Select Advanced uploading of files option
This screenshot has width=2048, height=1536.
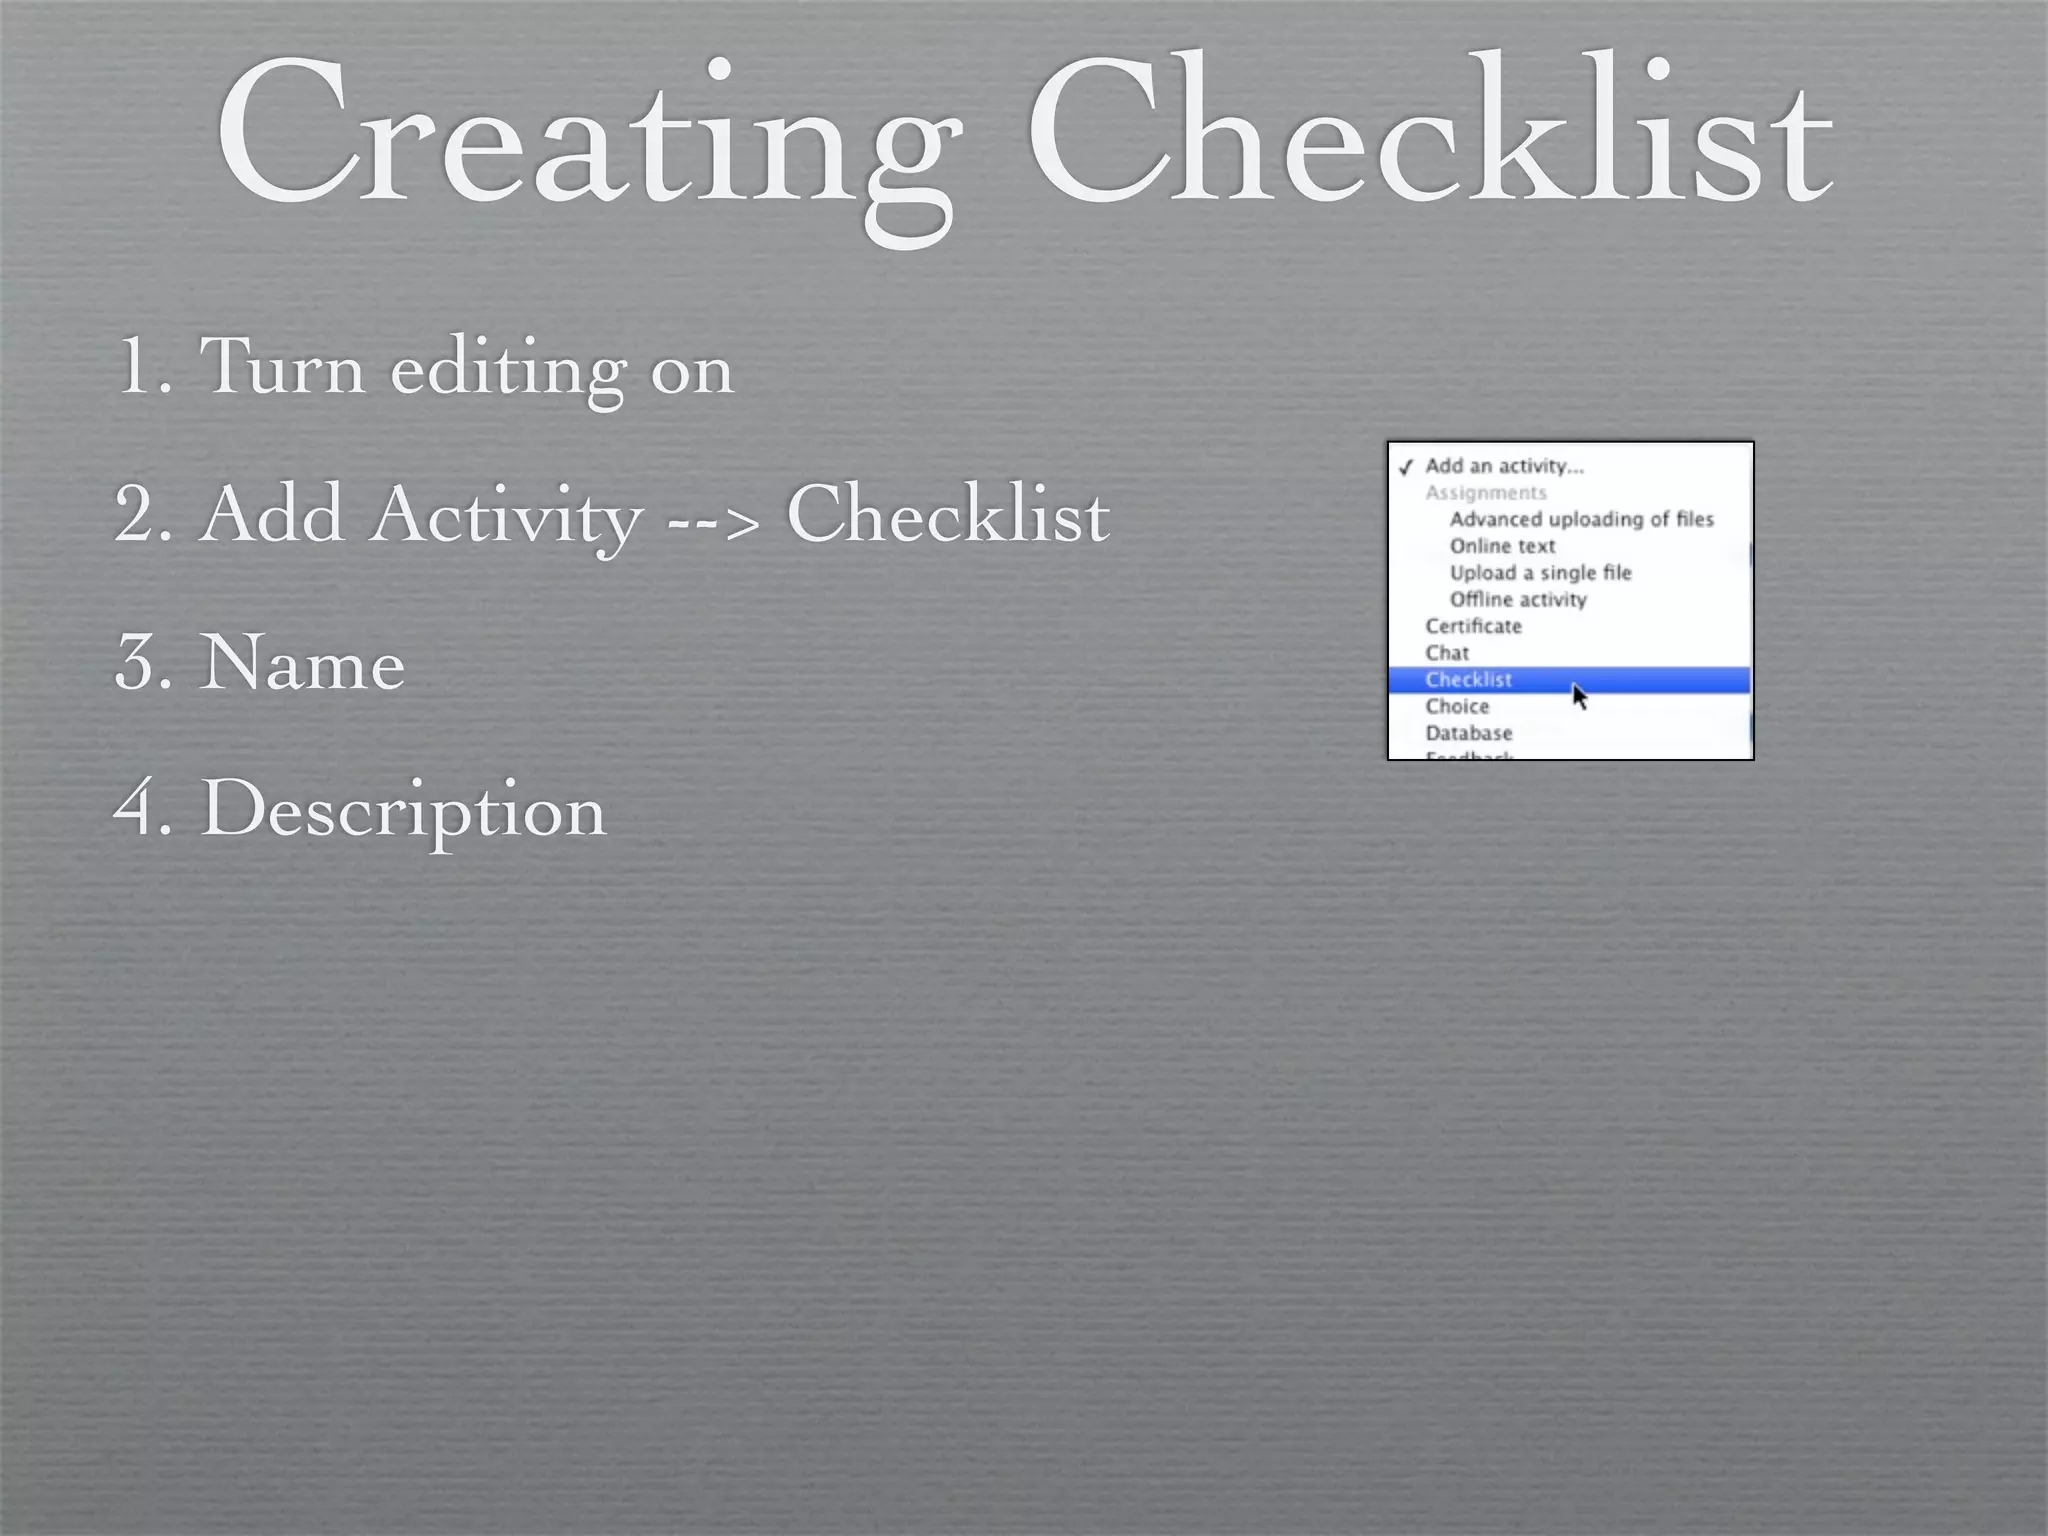coord(1581,519)
